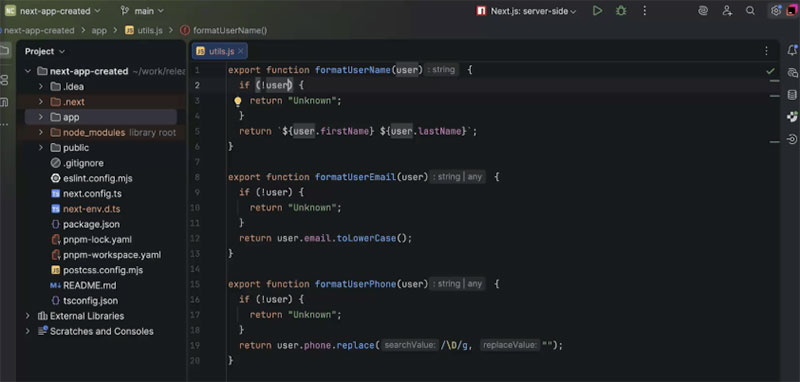Click the formatUserPhone function name in code

pos(356,284)
